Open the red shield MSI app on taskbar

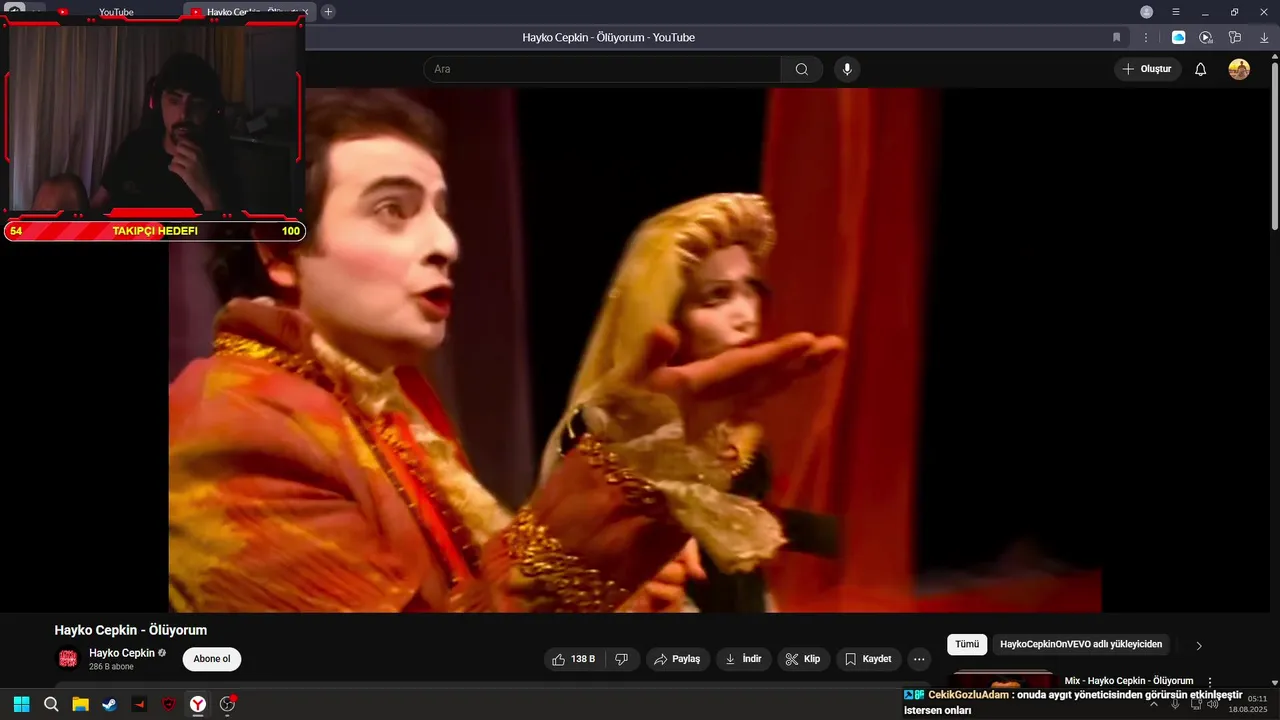pos(169,704)
